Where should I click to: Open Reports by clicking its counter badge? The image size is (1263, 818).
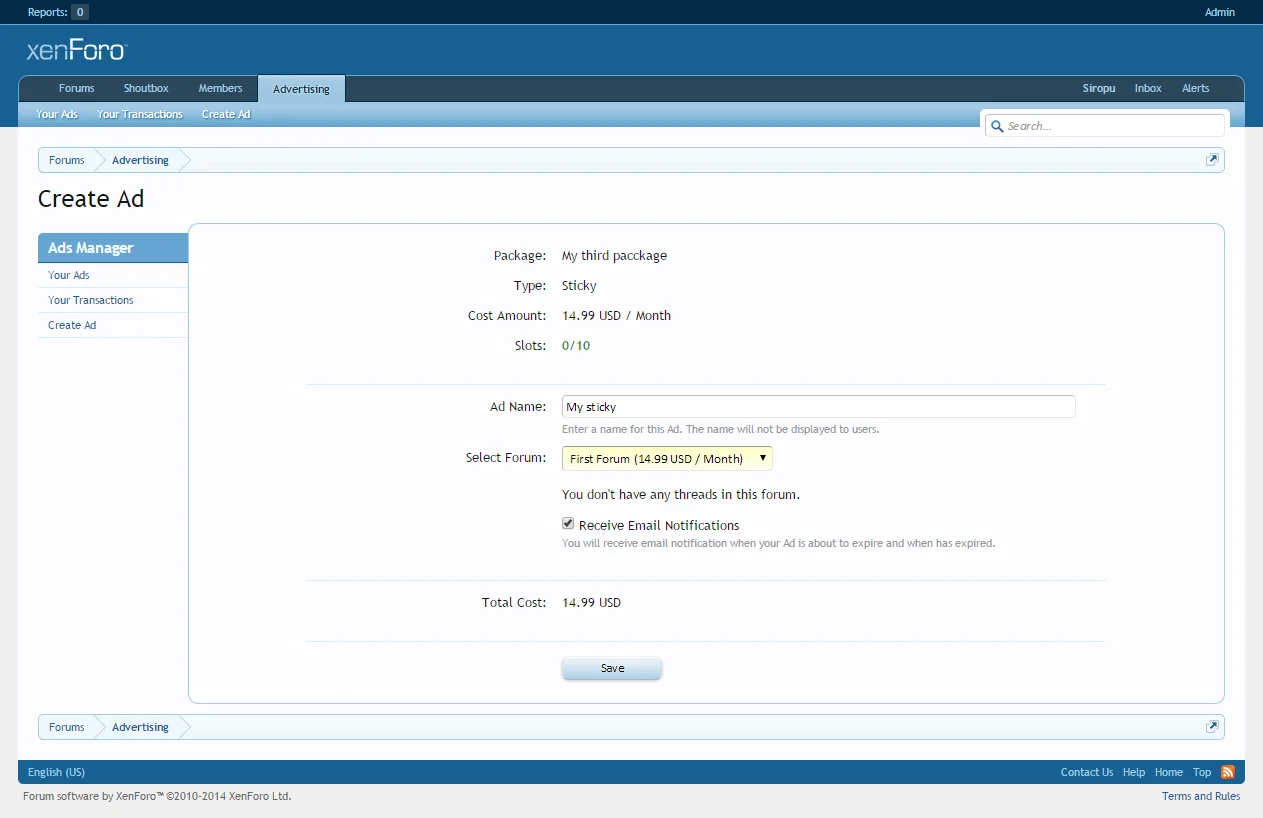[x=81, y=12]
